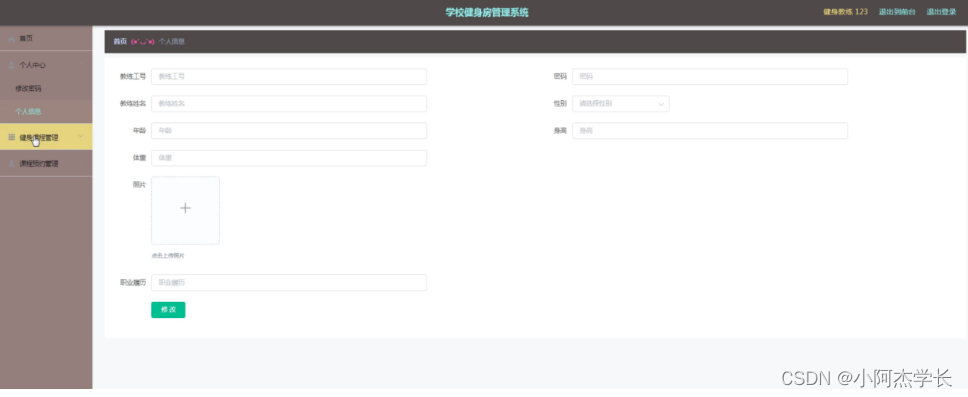Click the 照片 field label
This screenshot has height=397, width=968.
pyautogui.click(x=140, y=185)
